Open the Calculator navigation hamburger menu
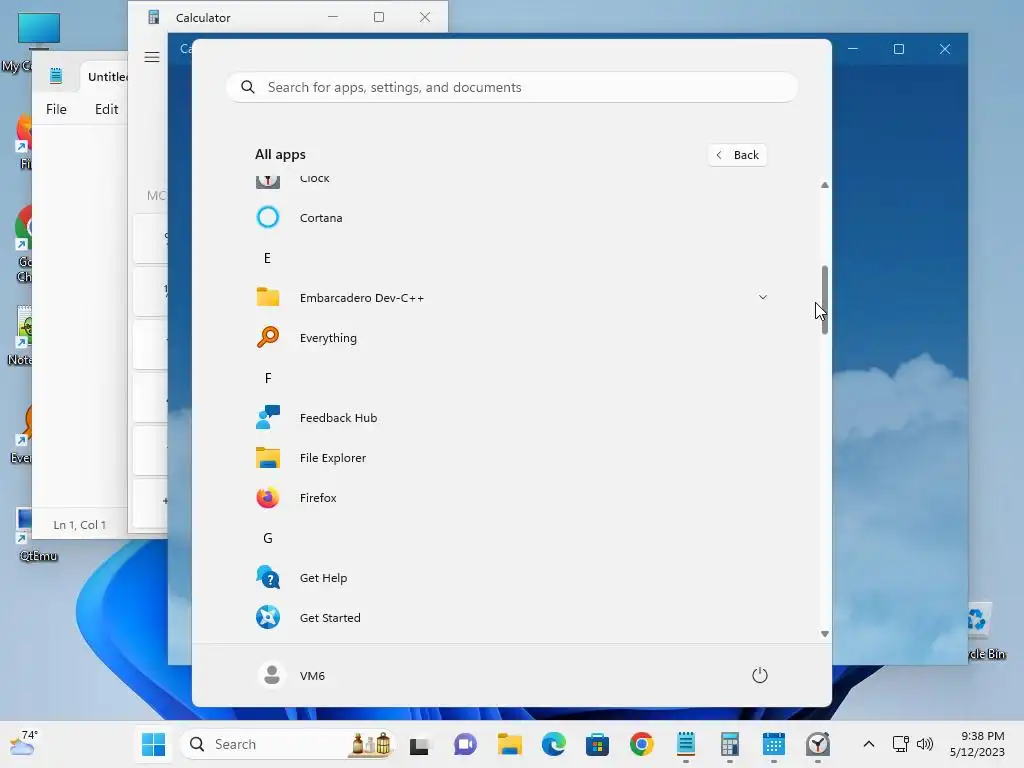Screen dimensions: 1024x768 (152, 57)
